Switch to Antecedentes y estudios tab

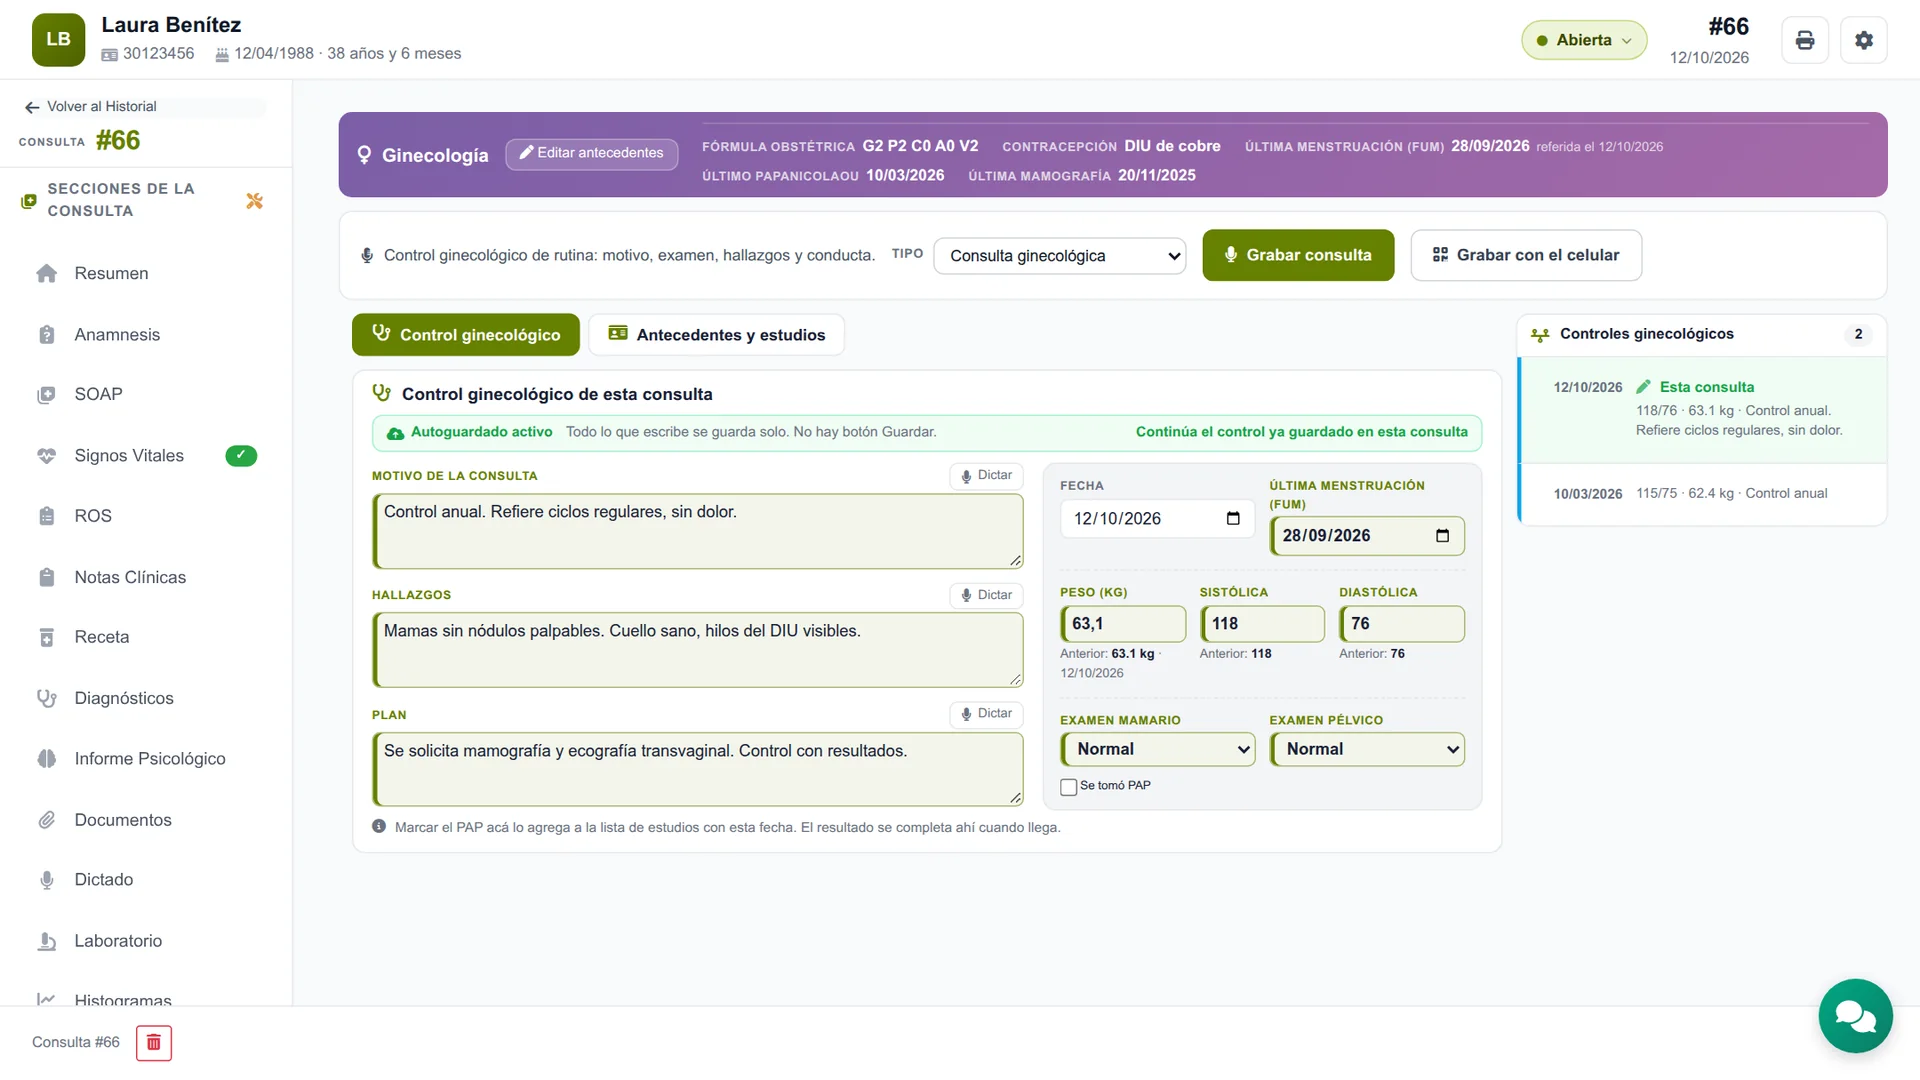click(717, 335)
